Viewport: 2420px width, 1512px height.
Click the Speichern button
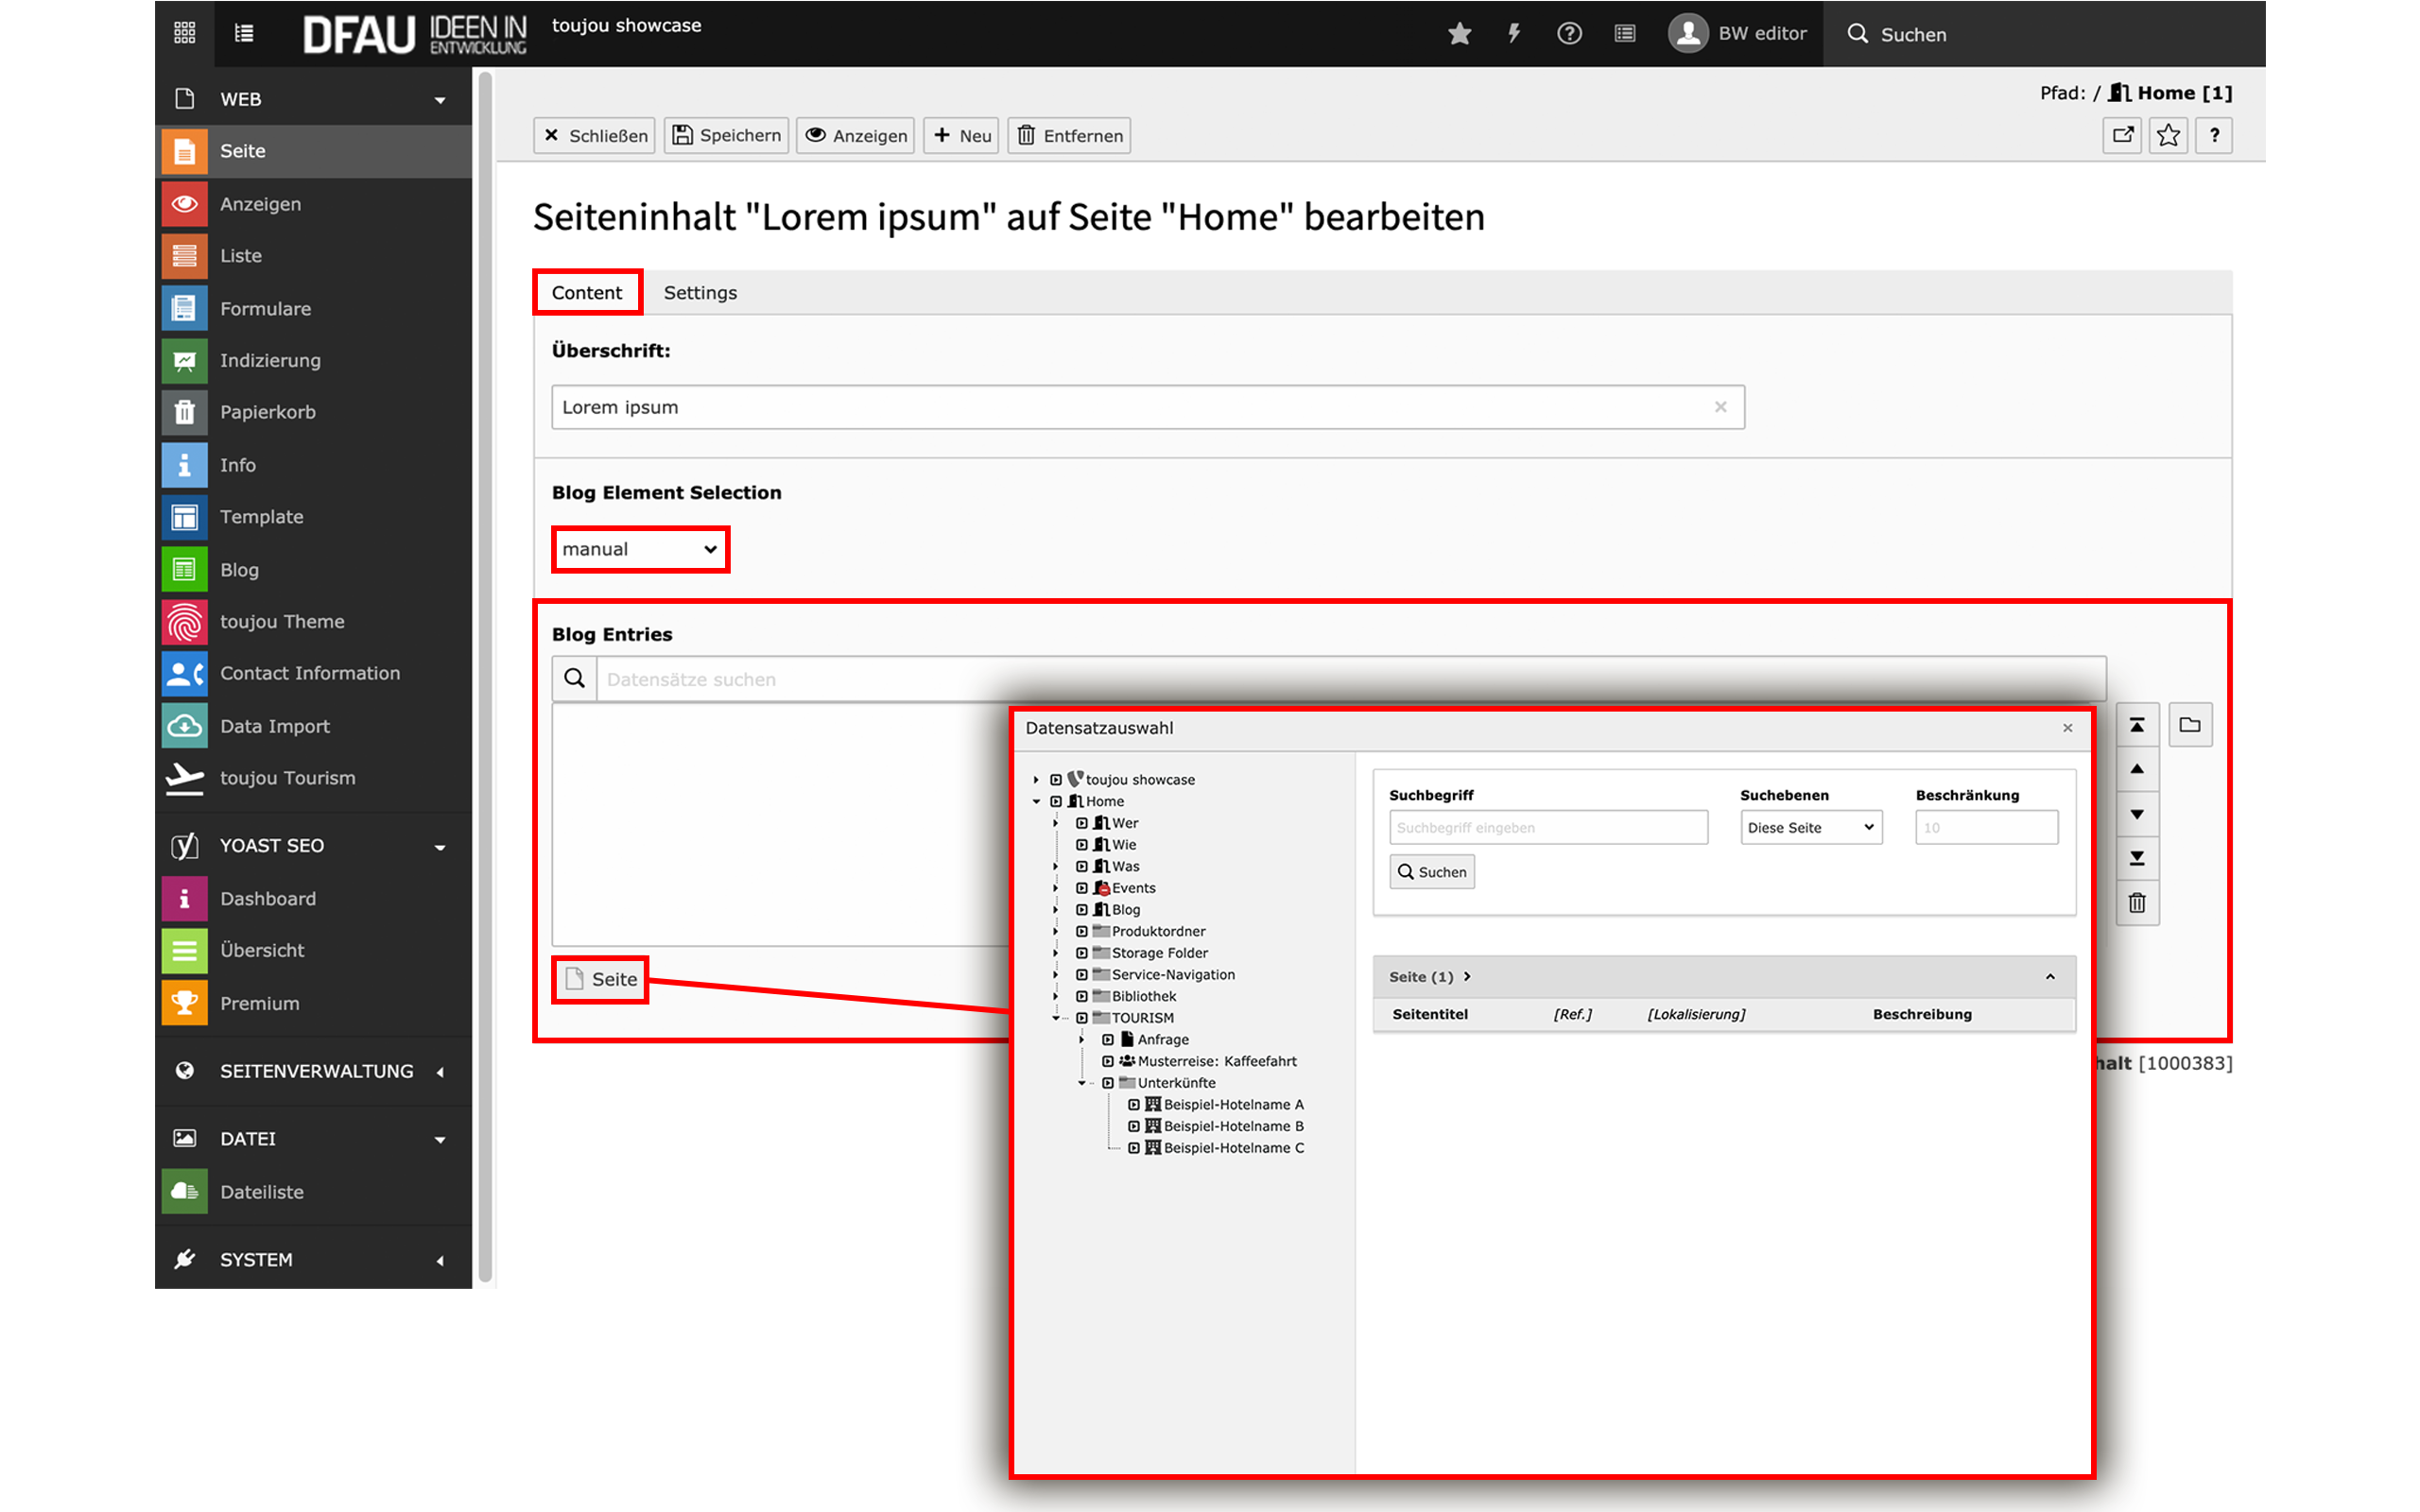[x=726, y=135]
